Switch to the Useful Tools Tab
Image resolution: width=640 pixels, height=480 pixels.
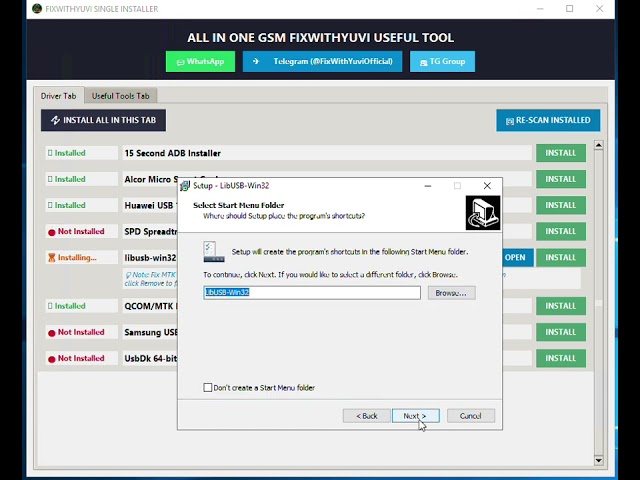point(120,96)
